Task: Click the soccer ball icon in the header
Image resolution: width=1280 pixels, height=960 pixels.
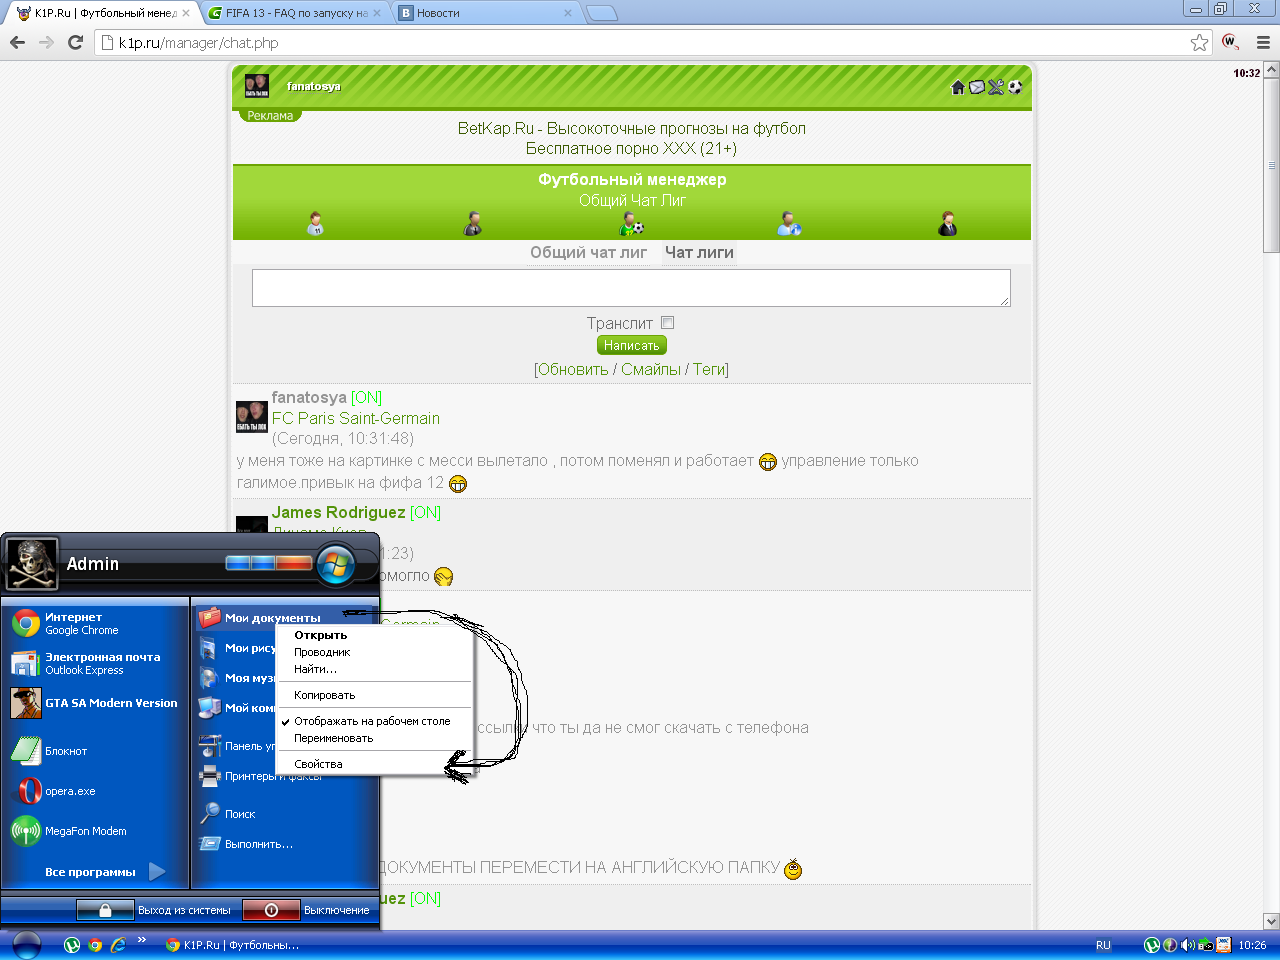Action: 1015,87
